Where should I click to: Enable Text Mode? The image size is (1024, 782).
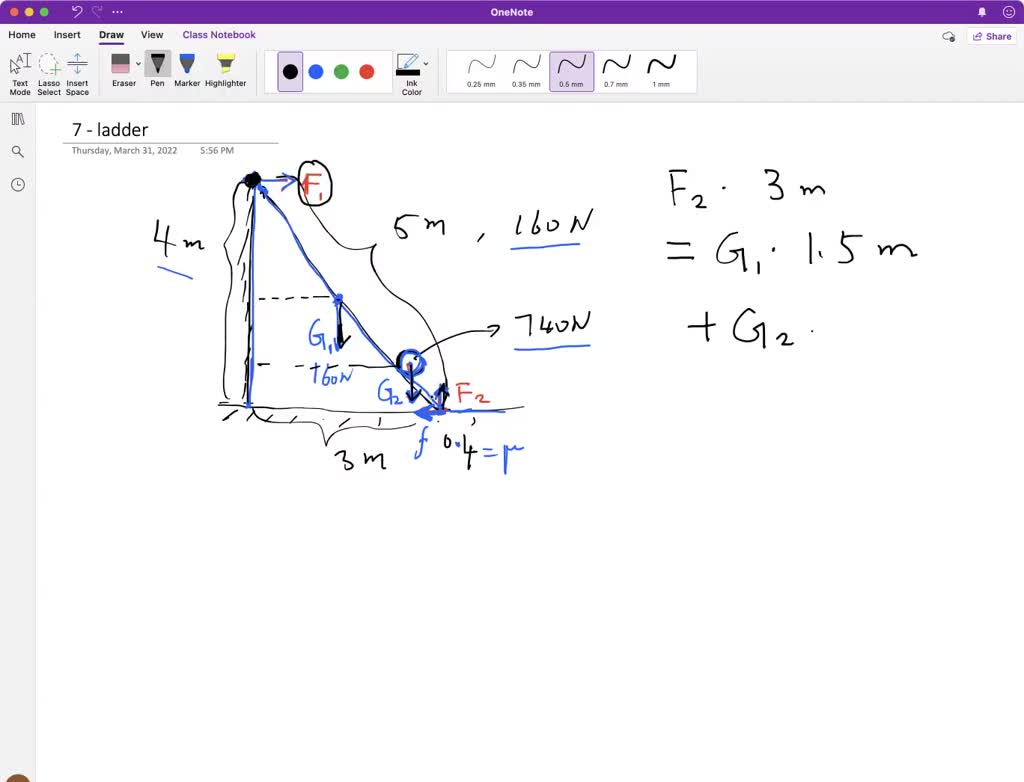[x=19, y=70]
